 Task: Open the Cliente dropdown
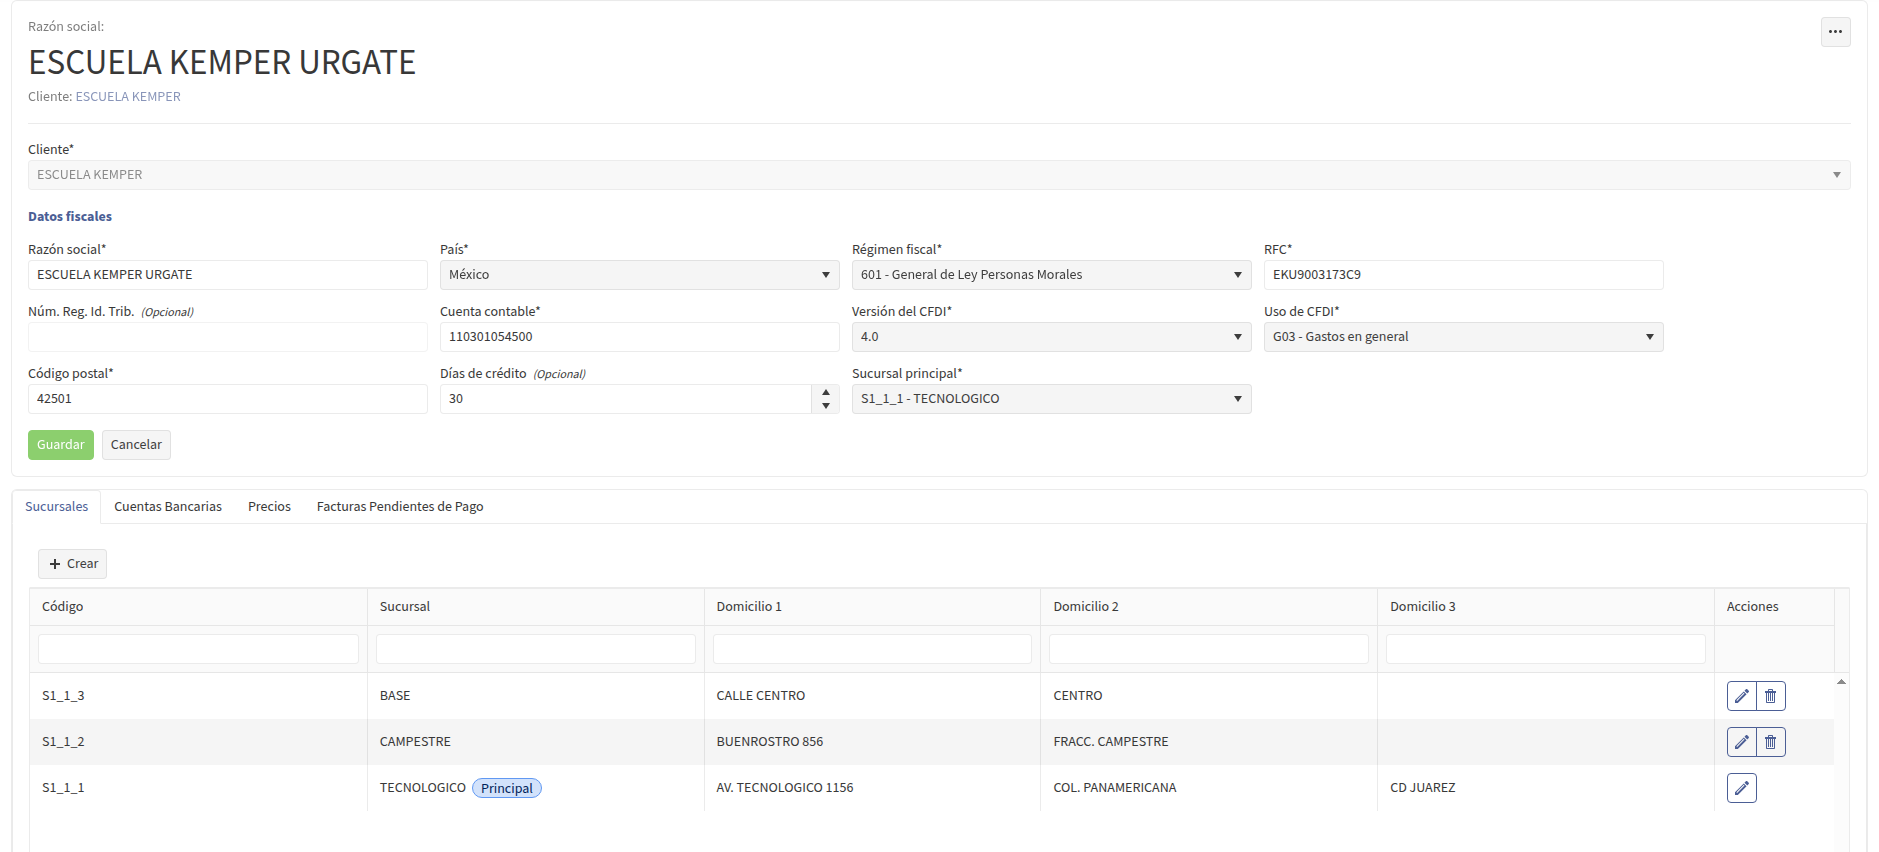939,175
